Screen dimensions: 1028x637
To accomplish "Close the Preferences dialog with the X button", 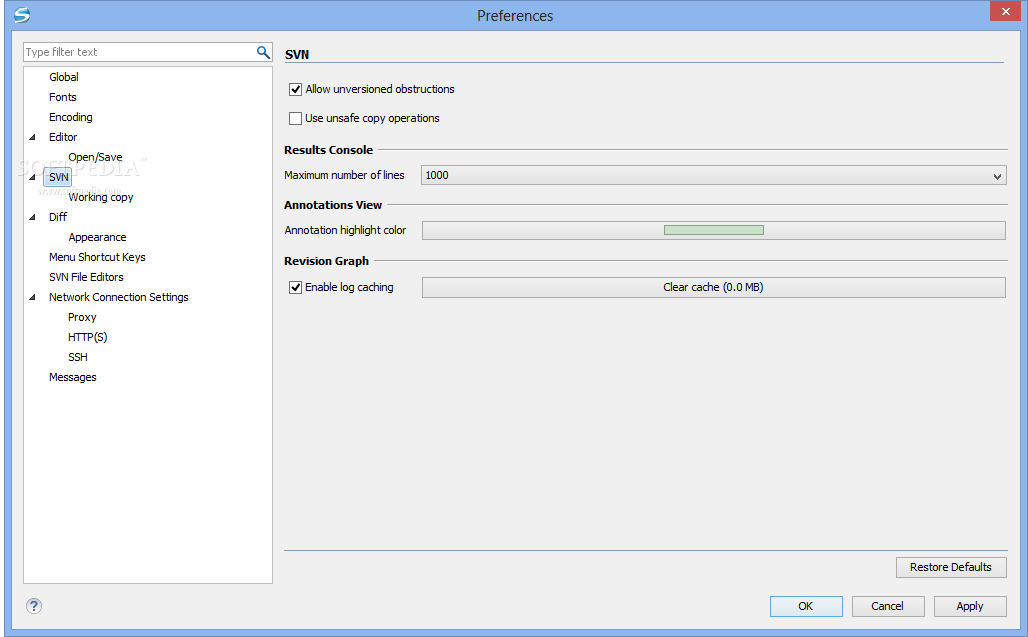I will [1005, 12].
